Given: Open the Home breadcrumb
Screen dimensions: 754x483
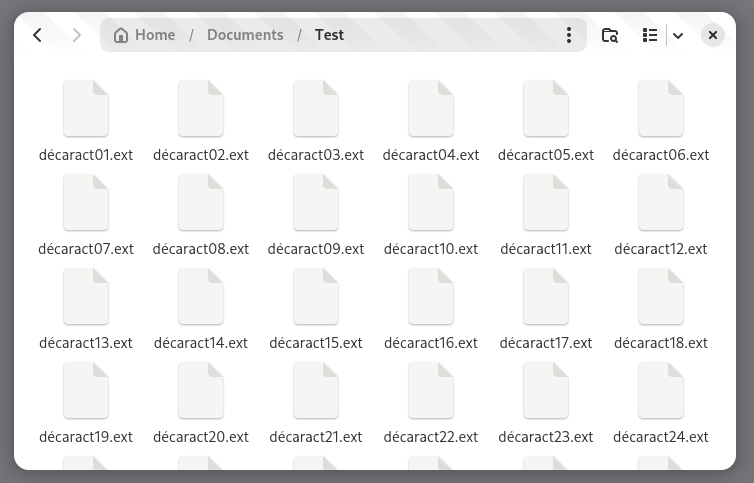Looking at the screenshot, I should tap(144, 35).
